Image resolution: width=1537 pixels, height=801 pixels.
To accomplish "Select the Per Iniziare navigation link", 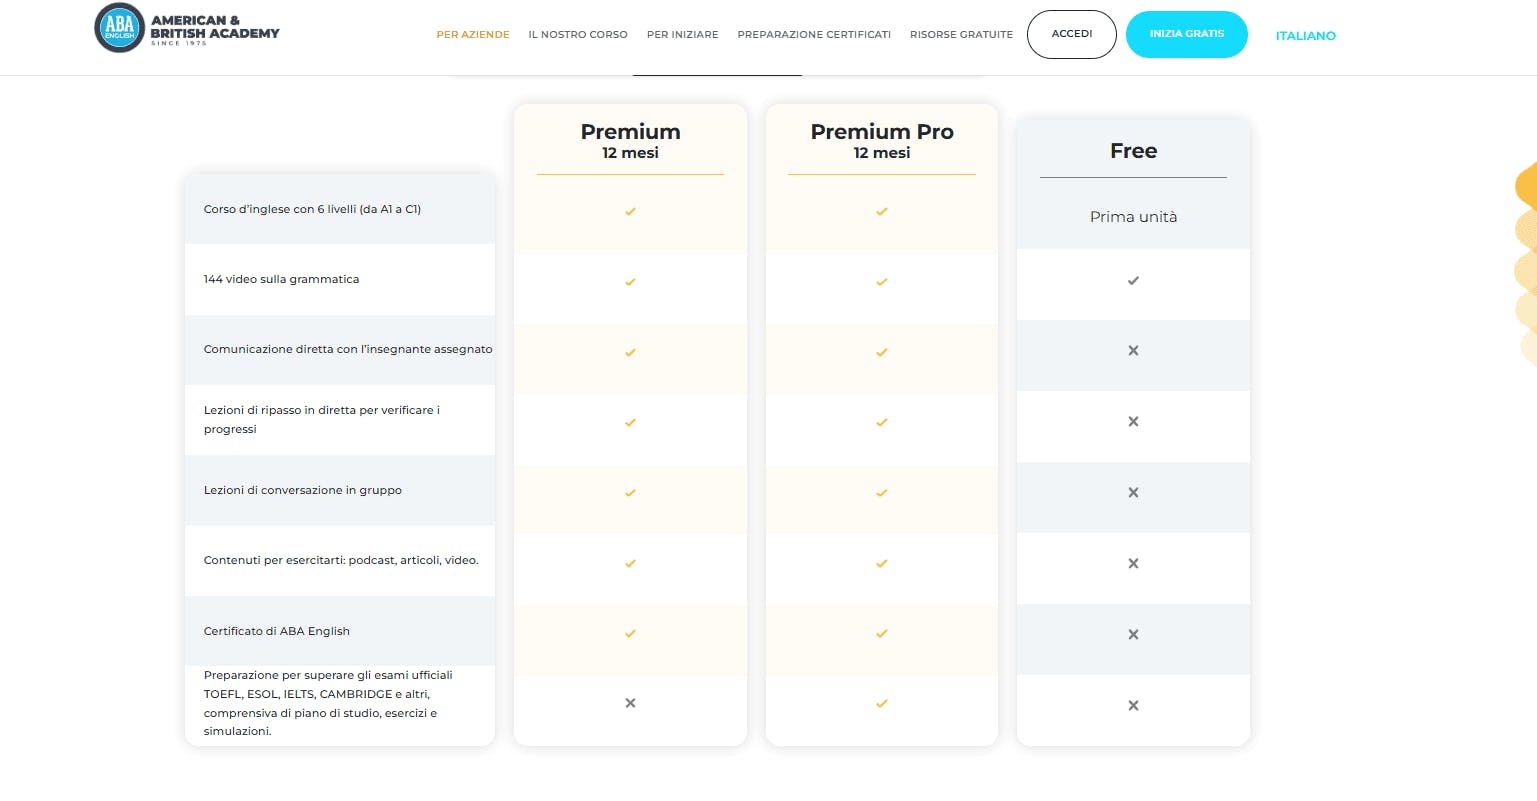I will point(682,35).
